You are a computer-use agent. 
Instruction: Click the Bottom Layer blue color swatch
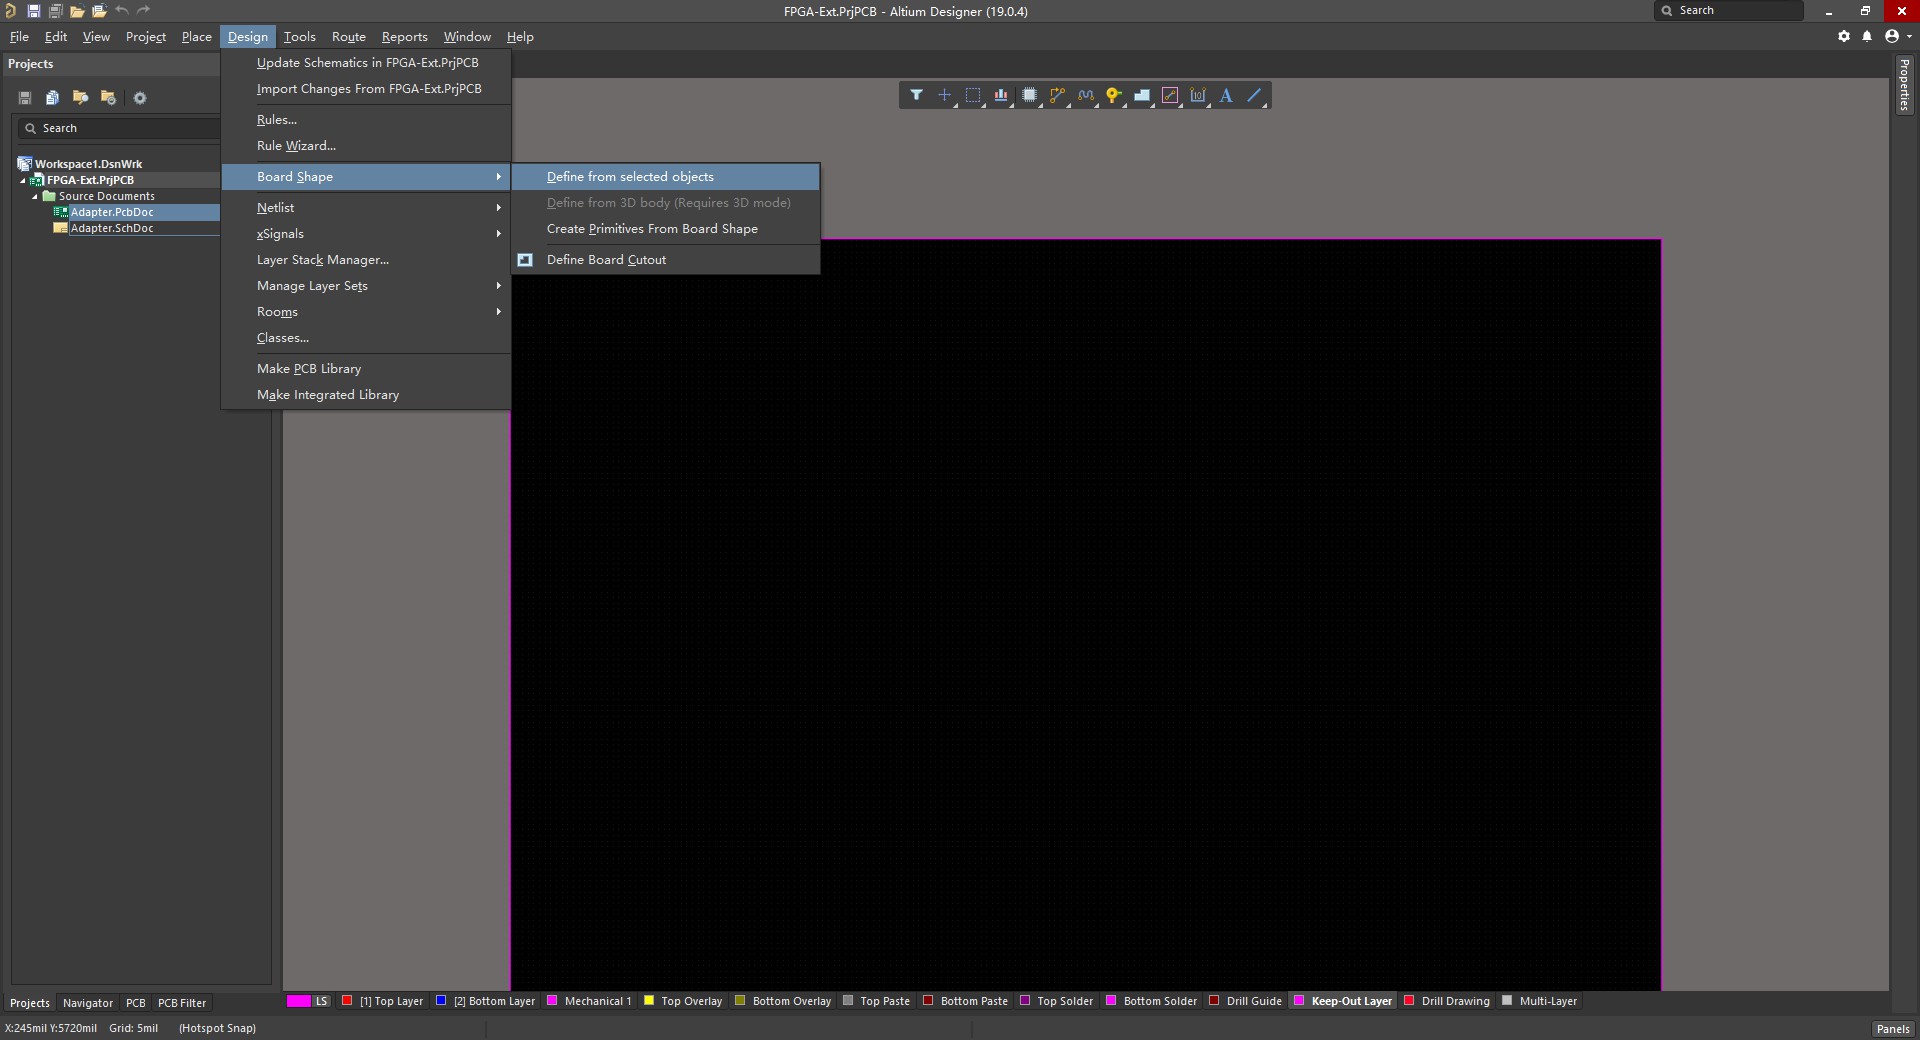pos(441,1000)
